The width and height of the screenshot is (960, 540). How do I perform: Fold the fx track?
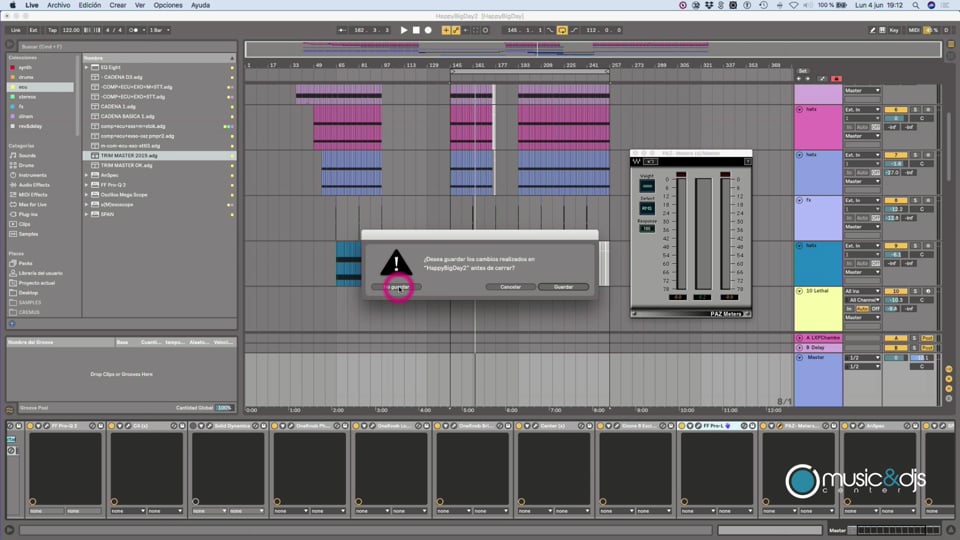click(800, 200)
